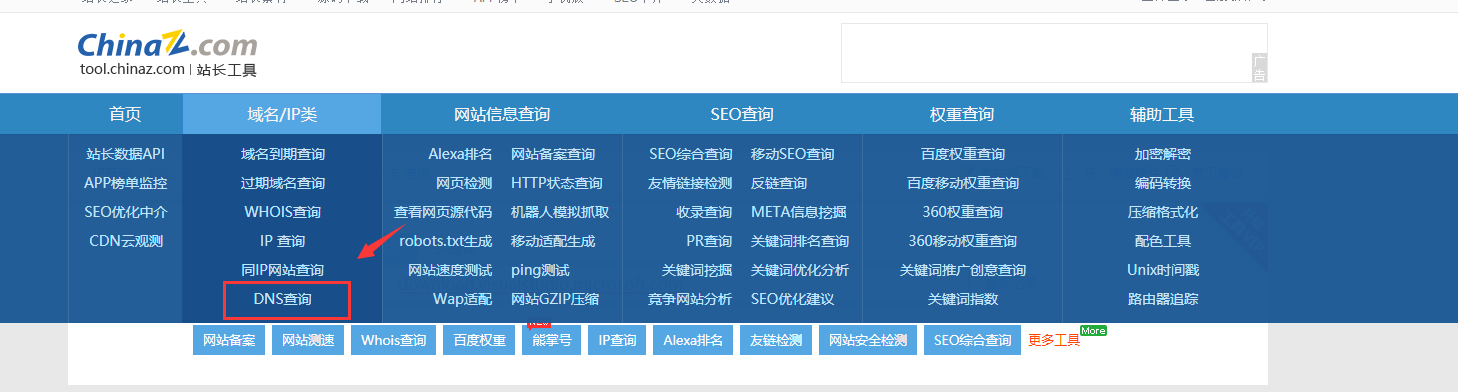Click 路由器追踪 link
This screenshot has width=1458, height=392.
[x=1163, y=299]
